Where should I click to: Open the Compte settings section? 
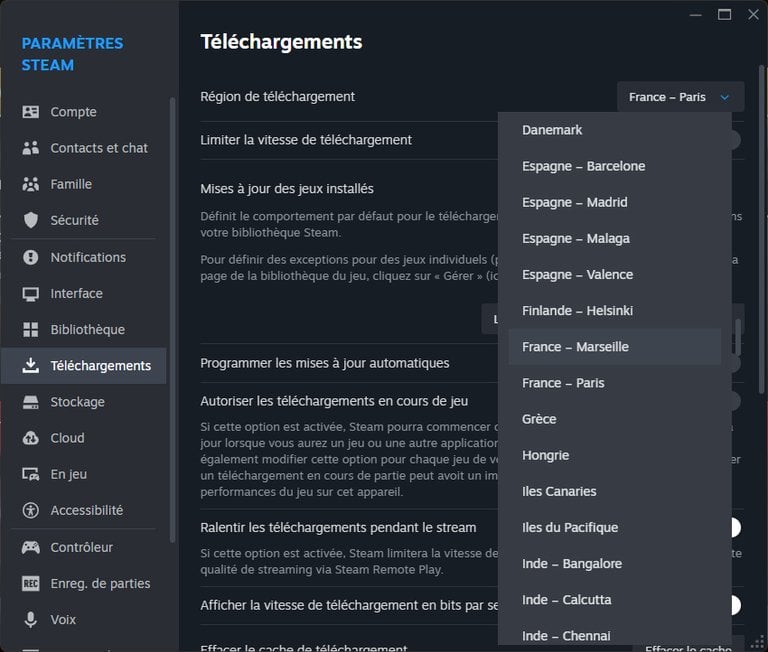[x=83, y=112]
